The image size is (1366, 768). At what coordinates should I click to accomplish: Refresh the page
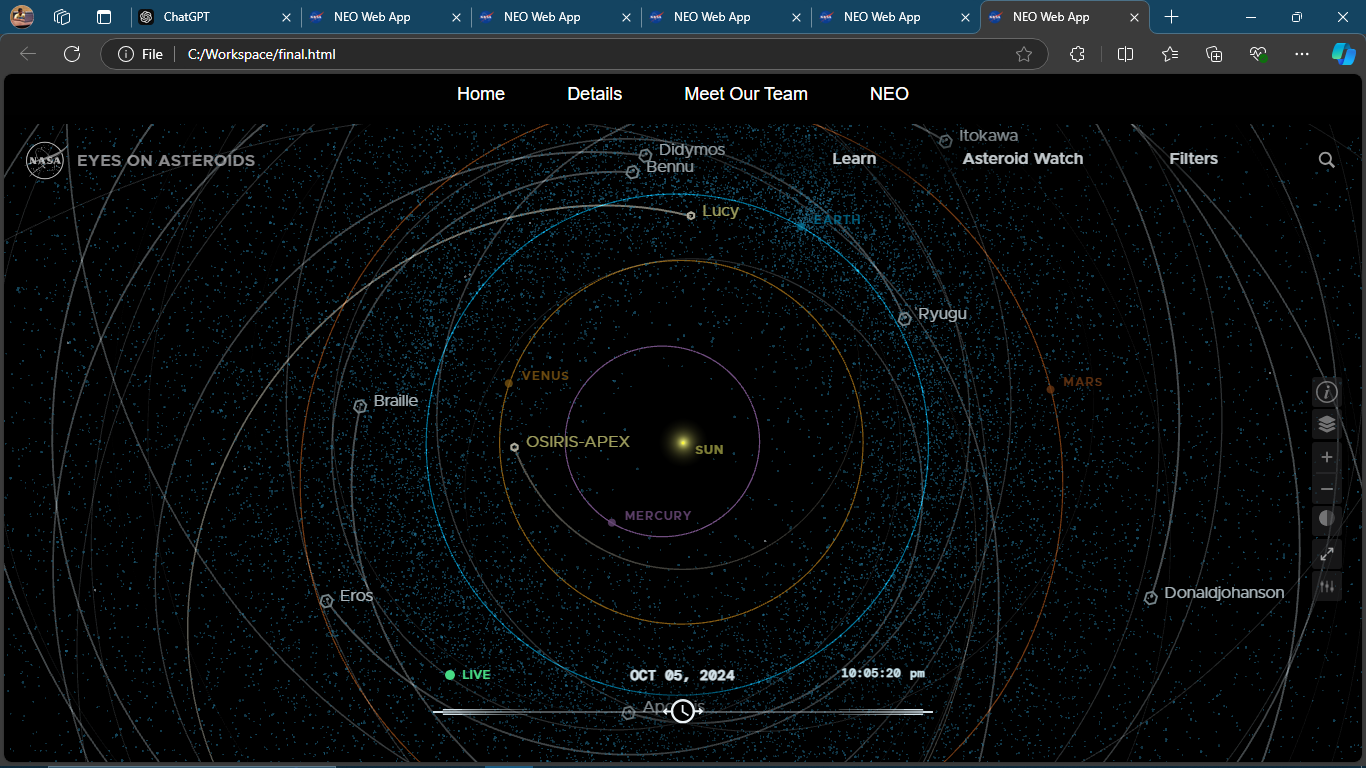coord(72,54)
